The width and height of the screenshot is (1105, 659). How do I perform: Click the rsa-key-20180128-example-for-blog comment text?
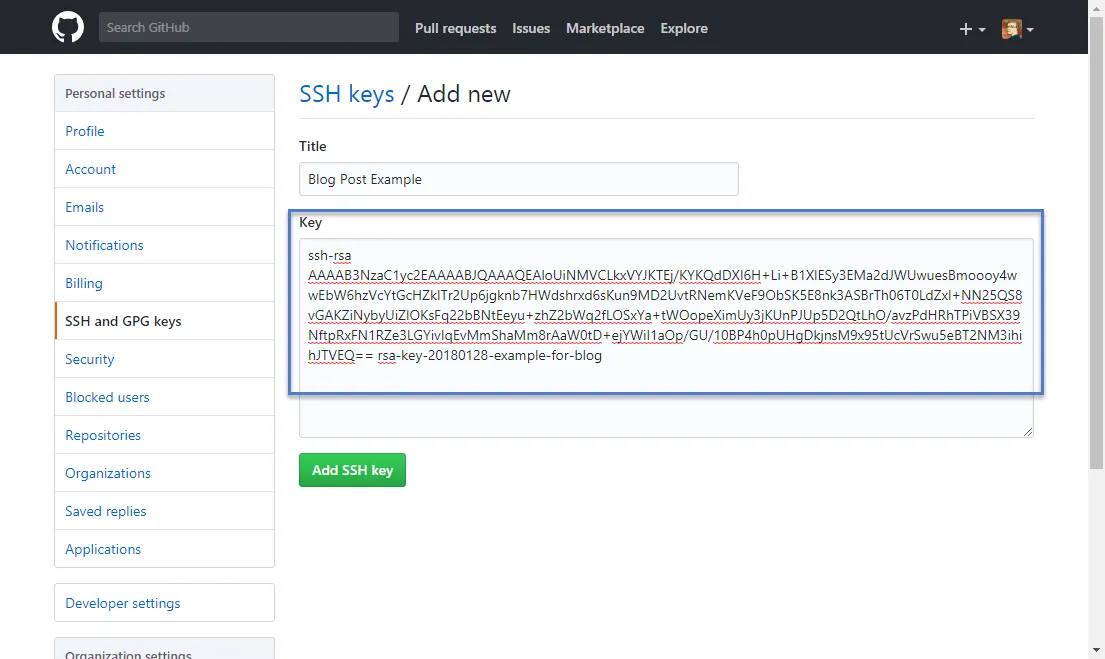tap(490, 355)
